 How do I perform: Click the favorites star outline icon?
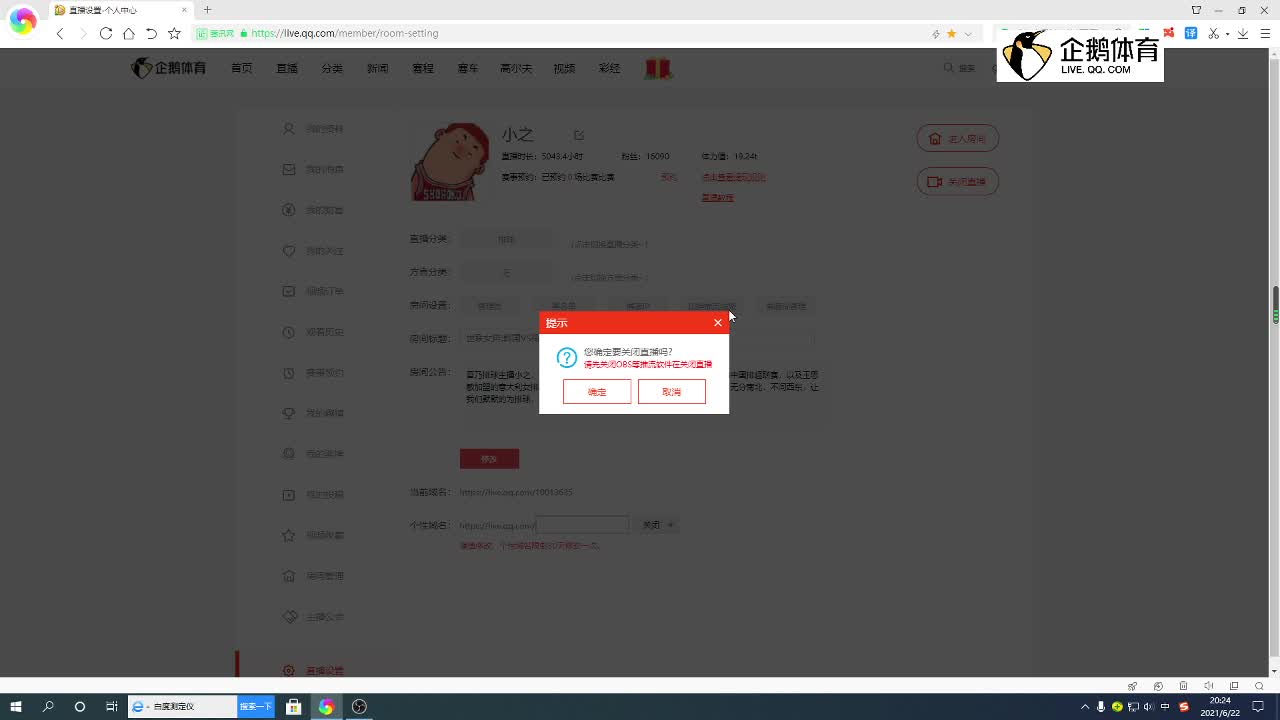coord(174,33)
